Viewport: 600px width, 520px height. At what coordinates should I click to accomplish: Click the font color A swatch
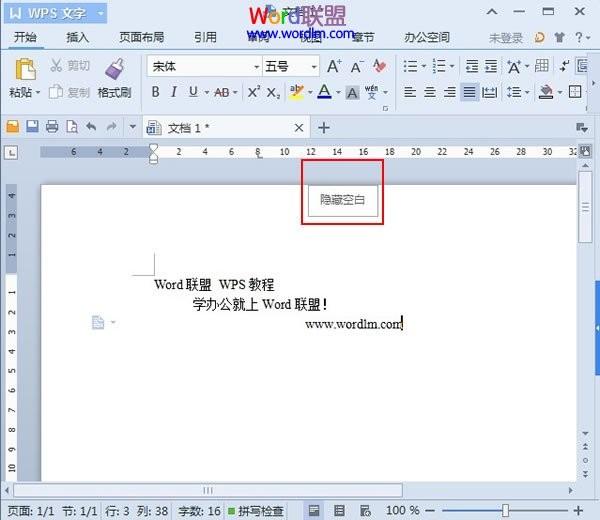coord(324,92)
